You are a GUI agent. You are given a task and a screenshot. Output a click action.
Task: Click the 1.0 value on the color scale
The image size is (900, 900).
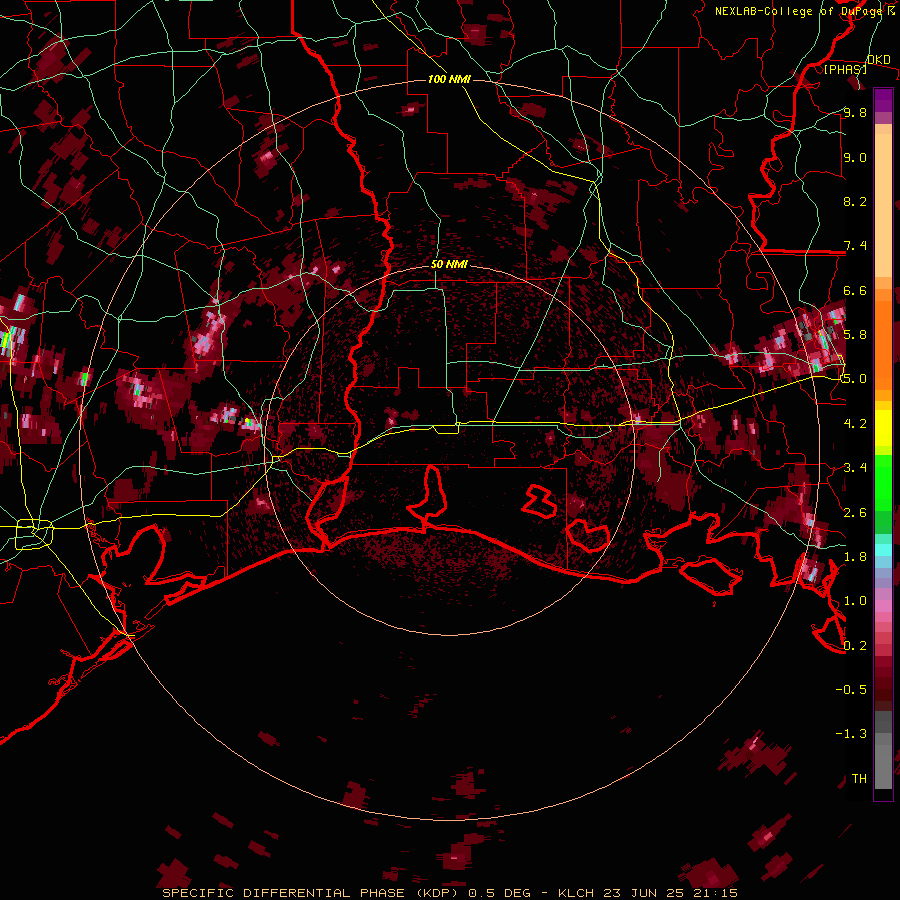(855, 601)
